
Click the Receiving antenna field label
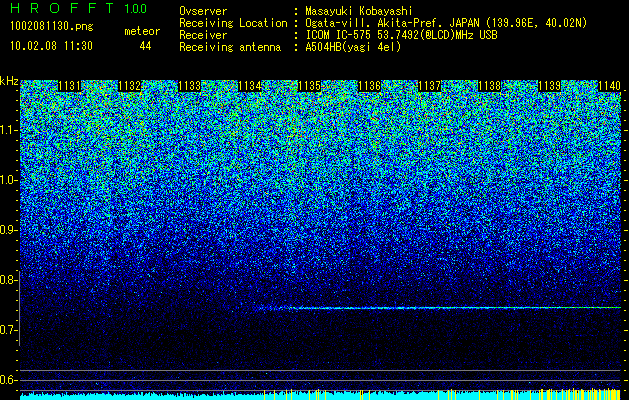[230, 47]
